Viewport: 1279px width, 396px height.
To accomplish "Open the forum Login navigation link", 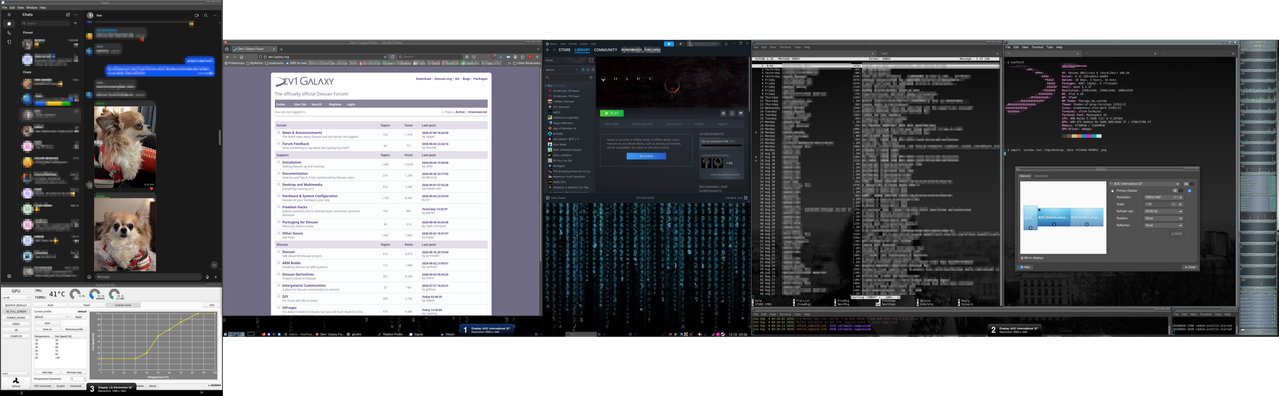I will pyautogui.click(x=351, y=104).
